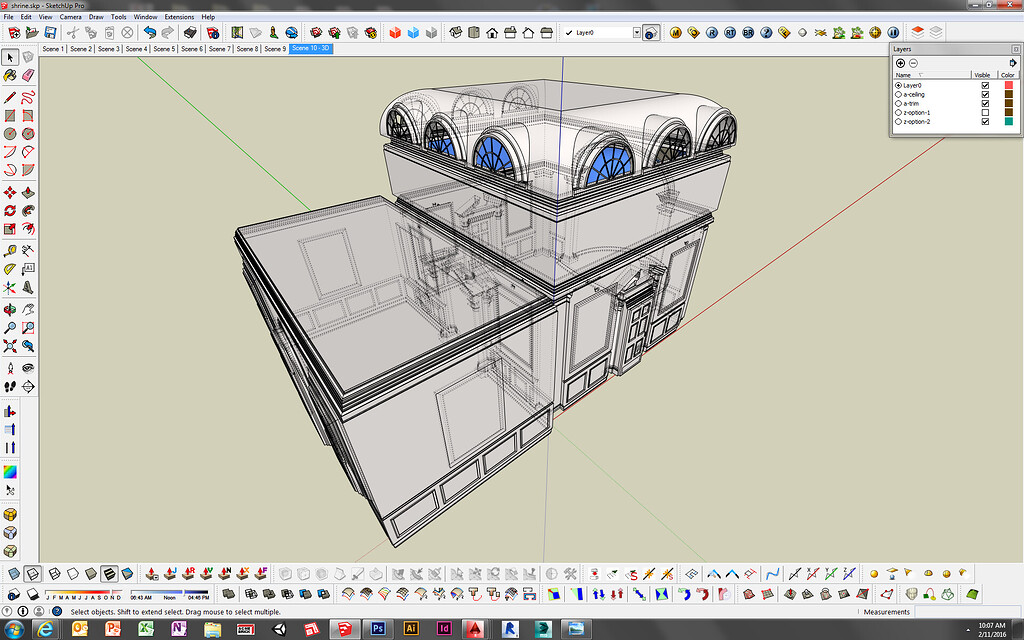Enable visibility of z-option-1 layer
Image resolution: width=1024 pixels, height=640 pixels.
point(985,112)
